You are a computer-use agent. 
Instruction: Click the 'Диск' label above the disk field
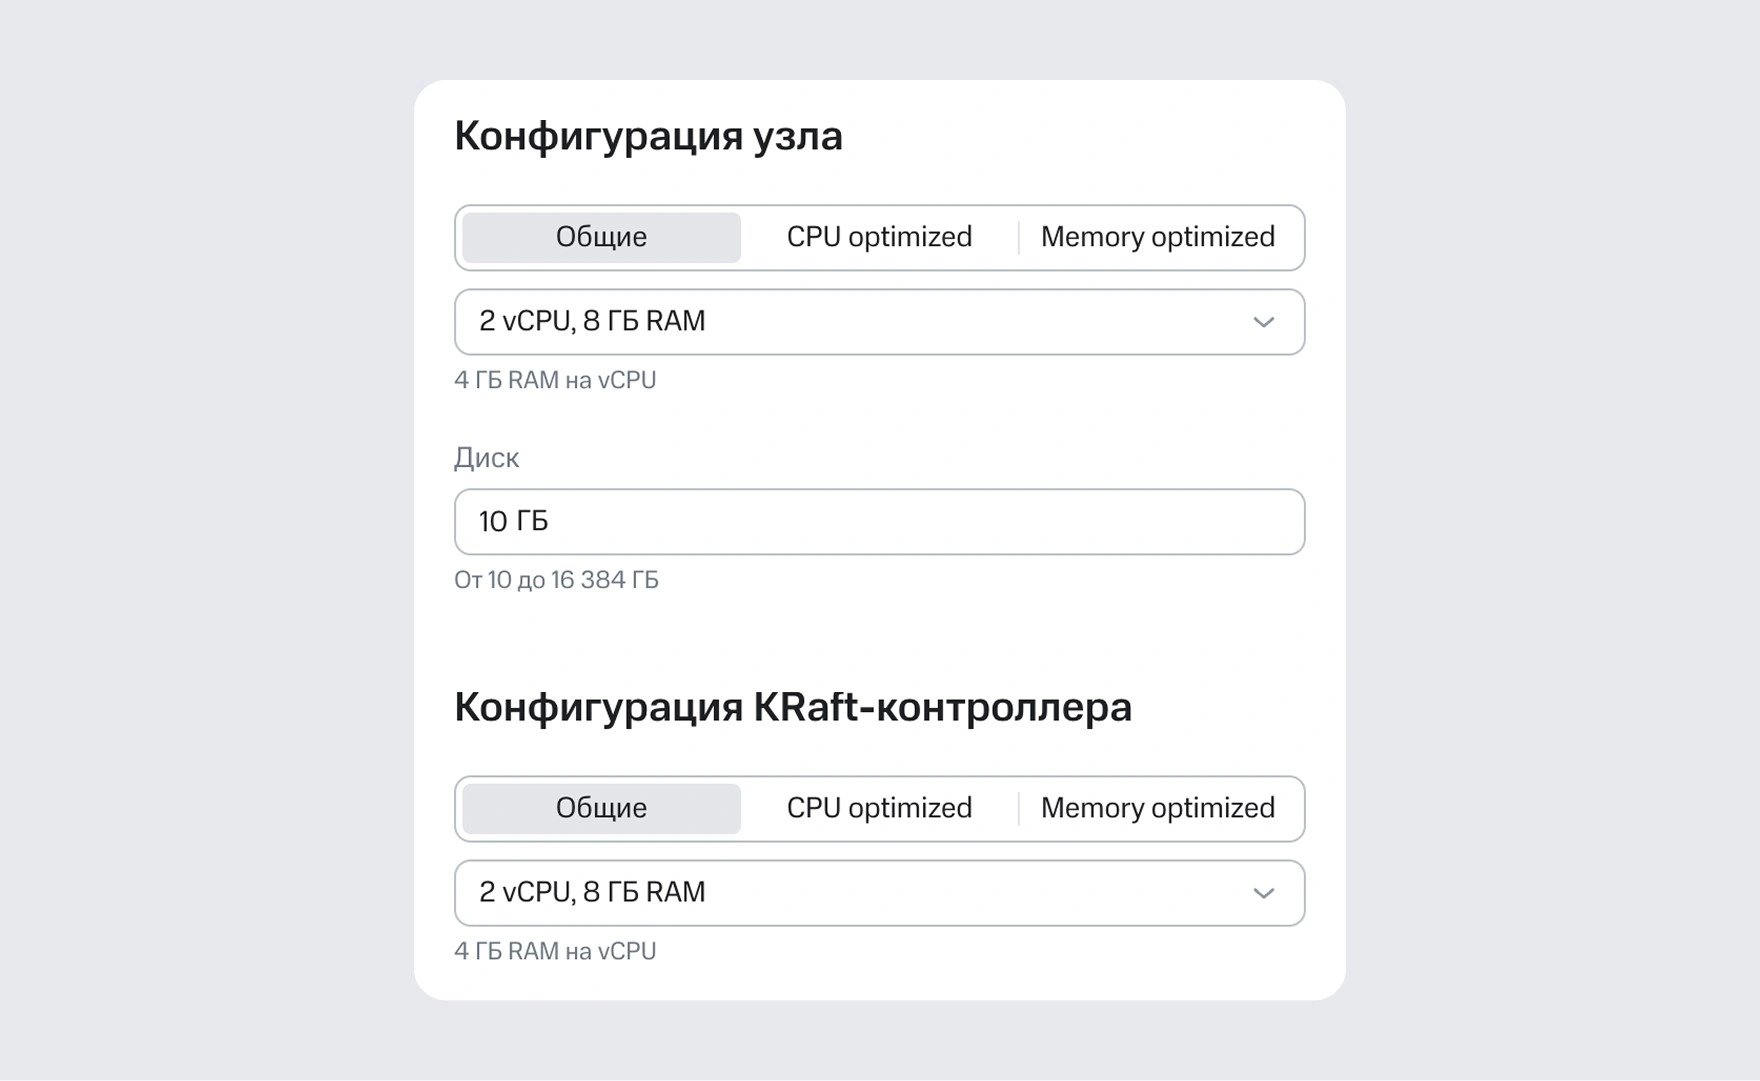click(x=486, y=458)
